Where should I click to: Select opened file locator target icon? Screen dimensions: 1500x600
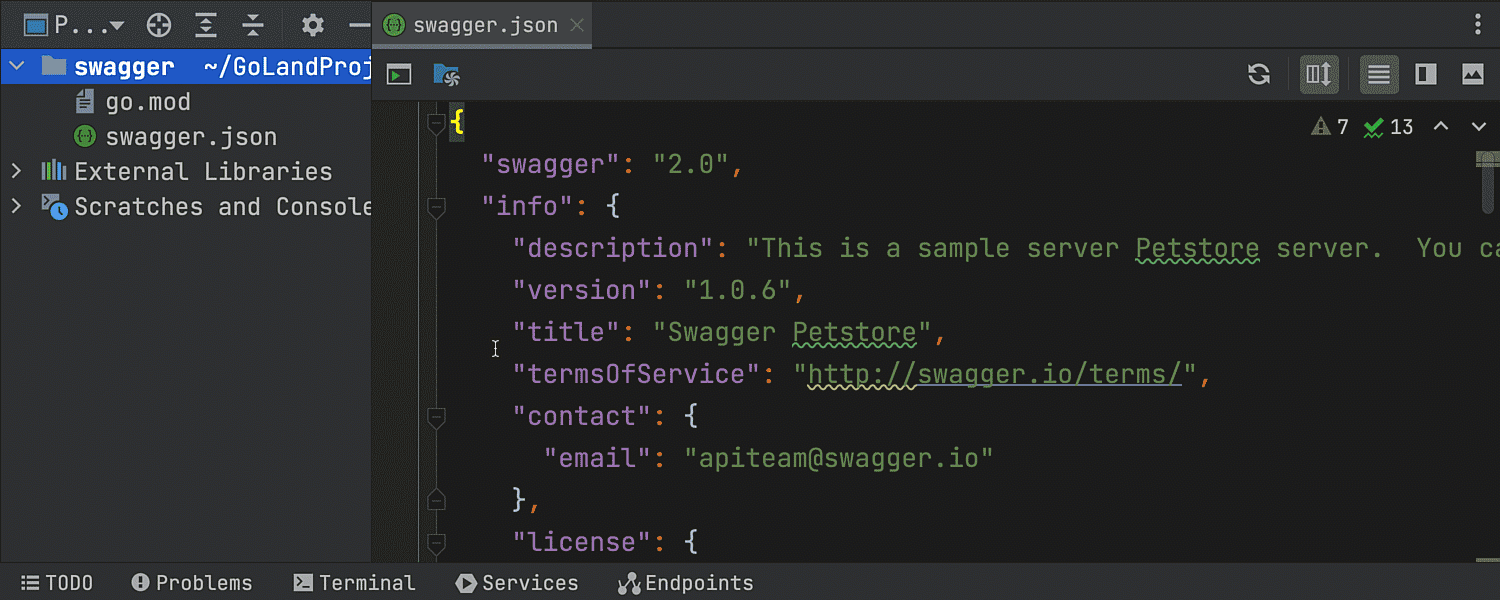(159, 25)
